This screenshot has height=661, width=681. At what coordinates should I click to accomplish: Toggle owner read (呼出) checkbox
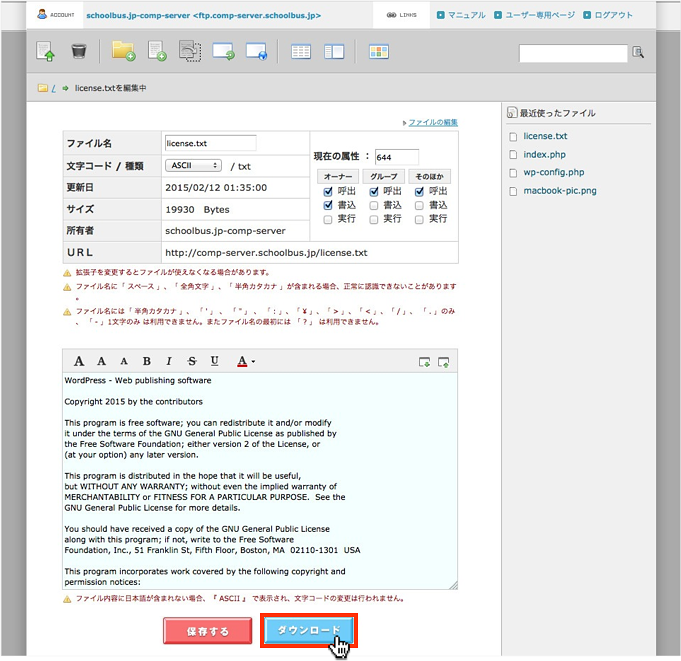click(x=328, y=192)
